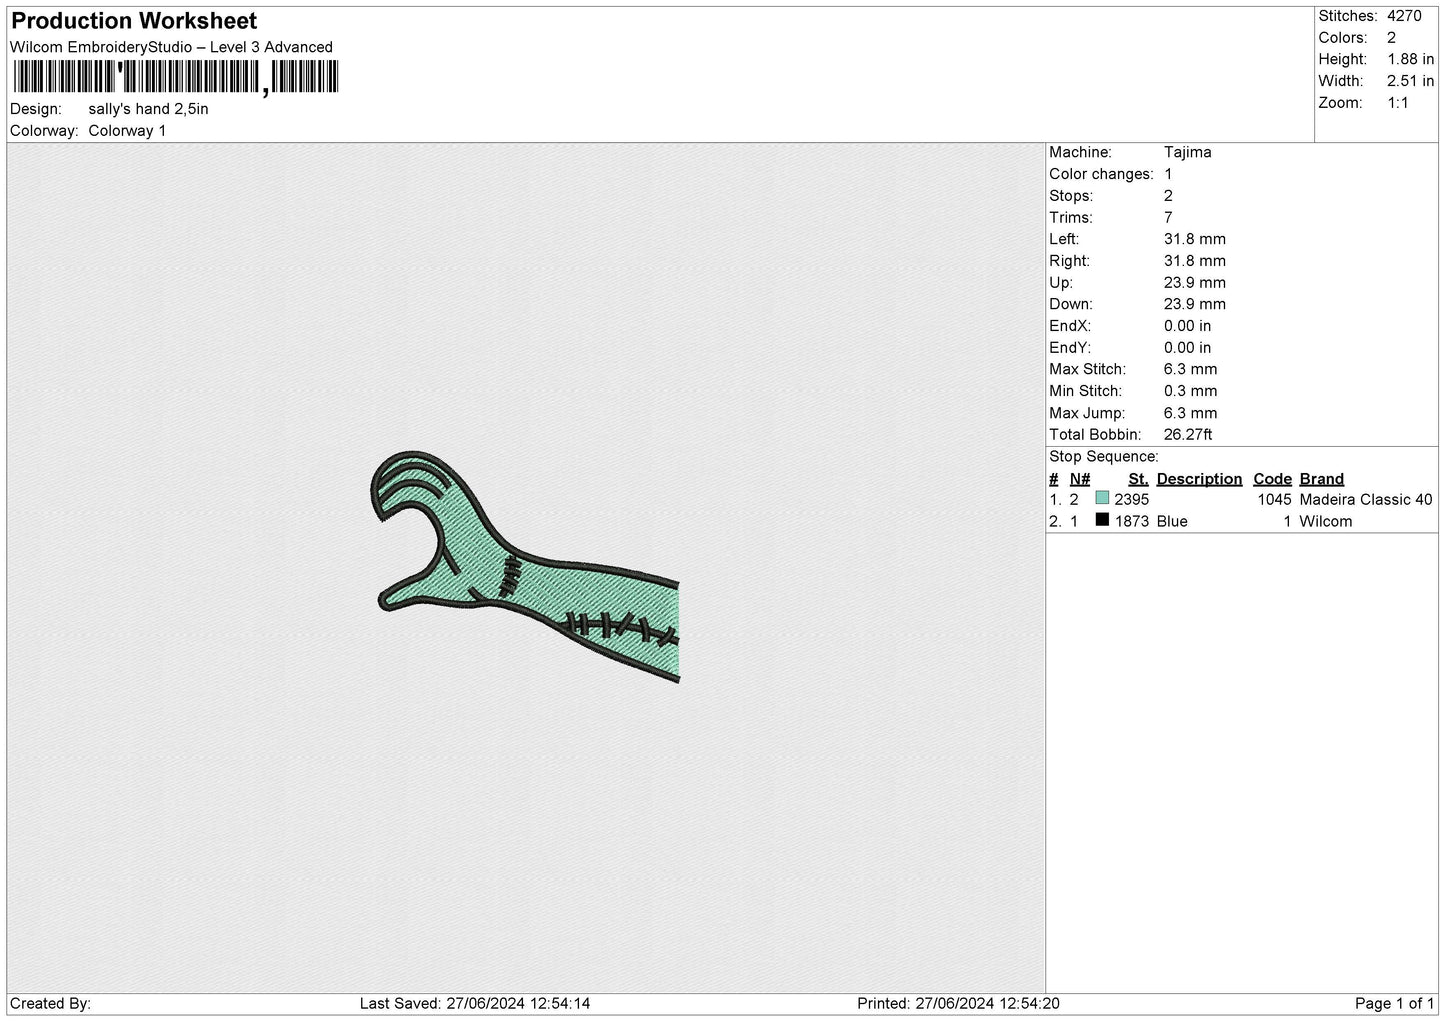
Task: Click the 'Max Jump:' label
Action: click(x=1087, y=413)
